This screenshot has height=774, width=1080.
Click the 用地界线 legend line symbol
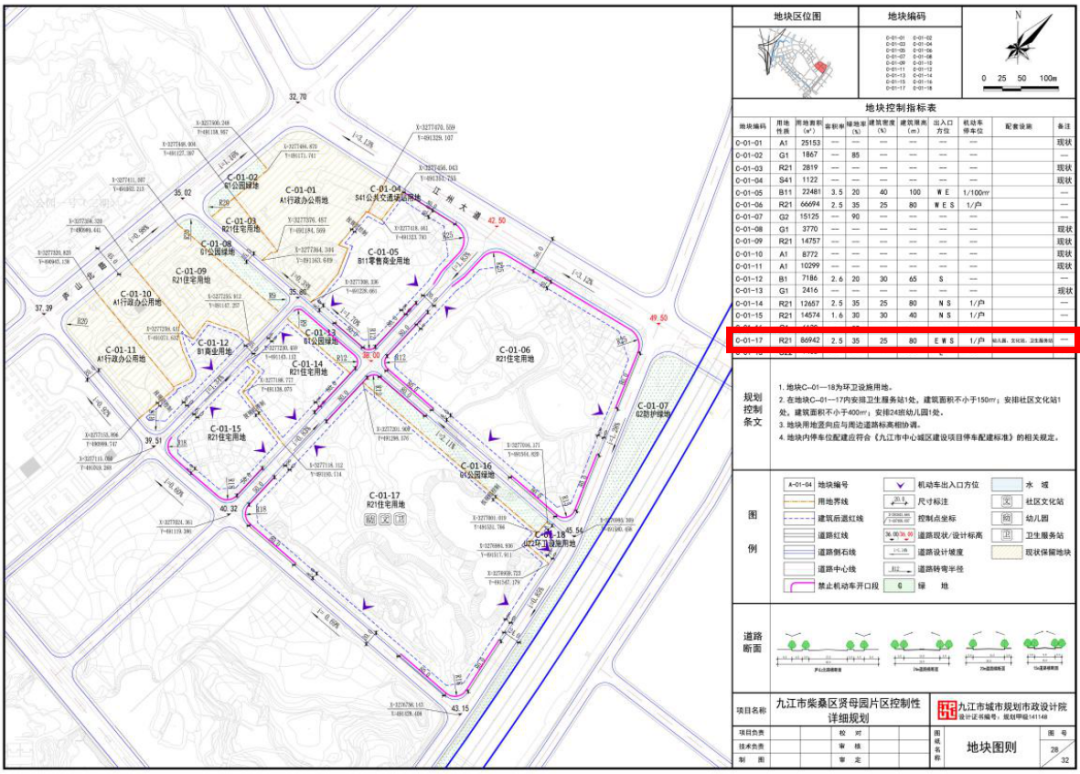798,502
